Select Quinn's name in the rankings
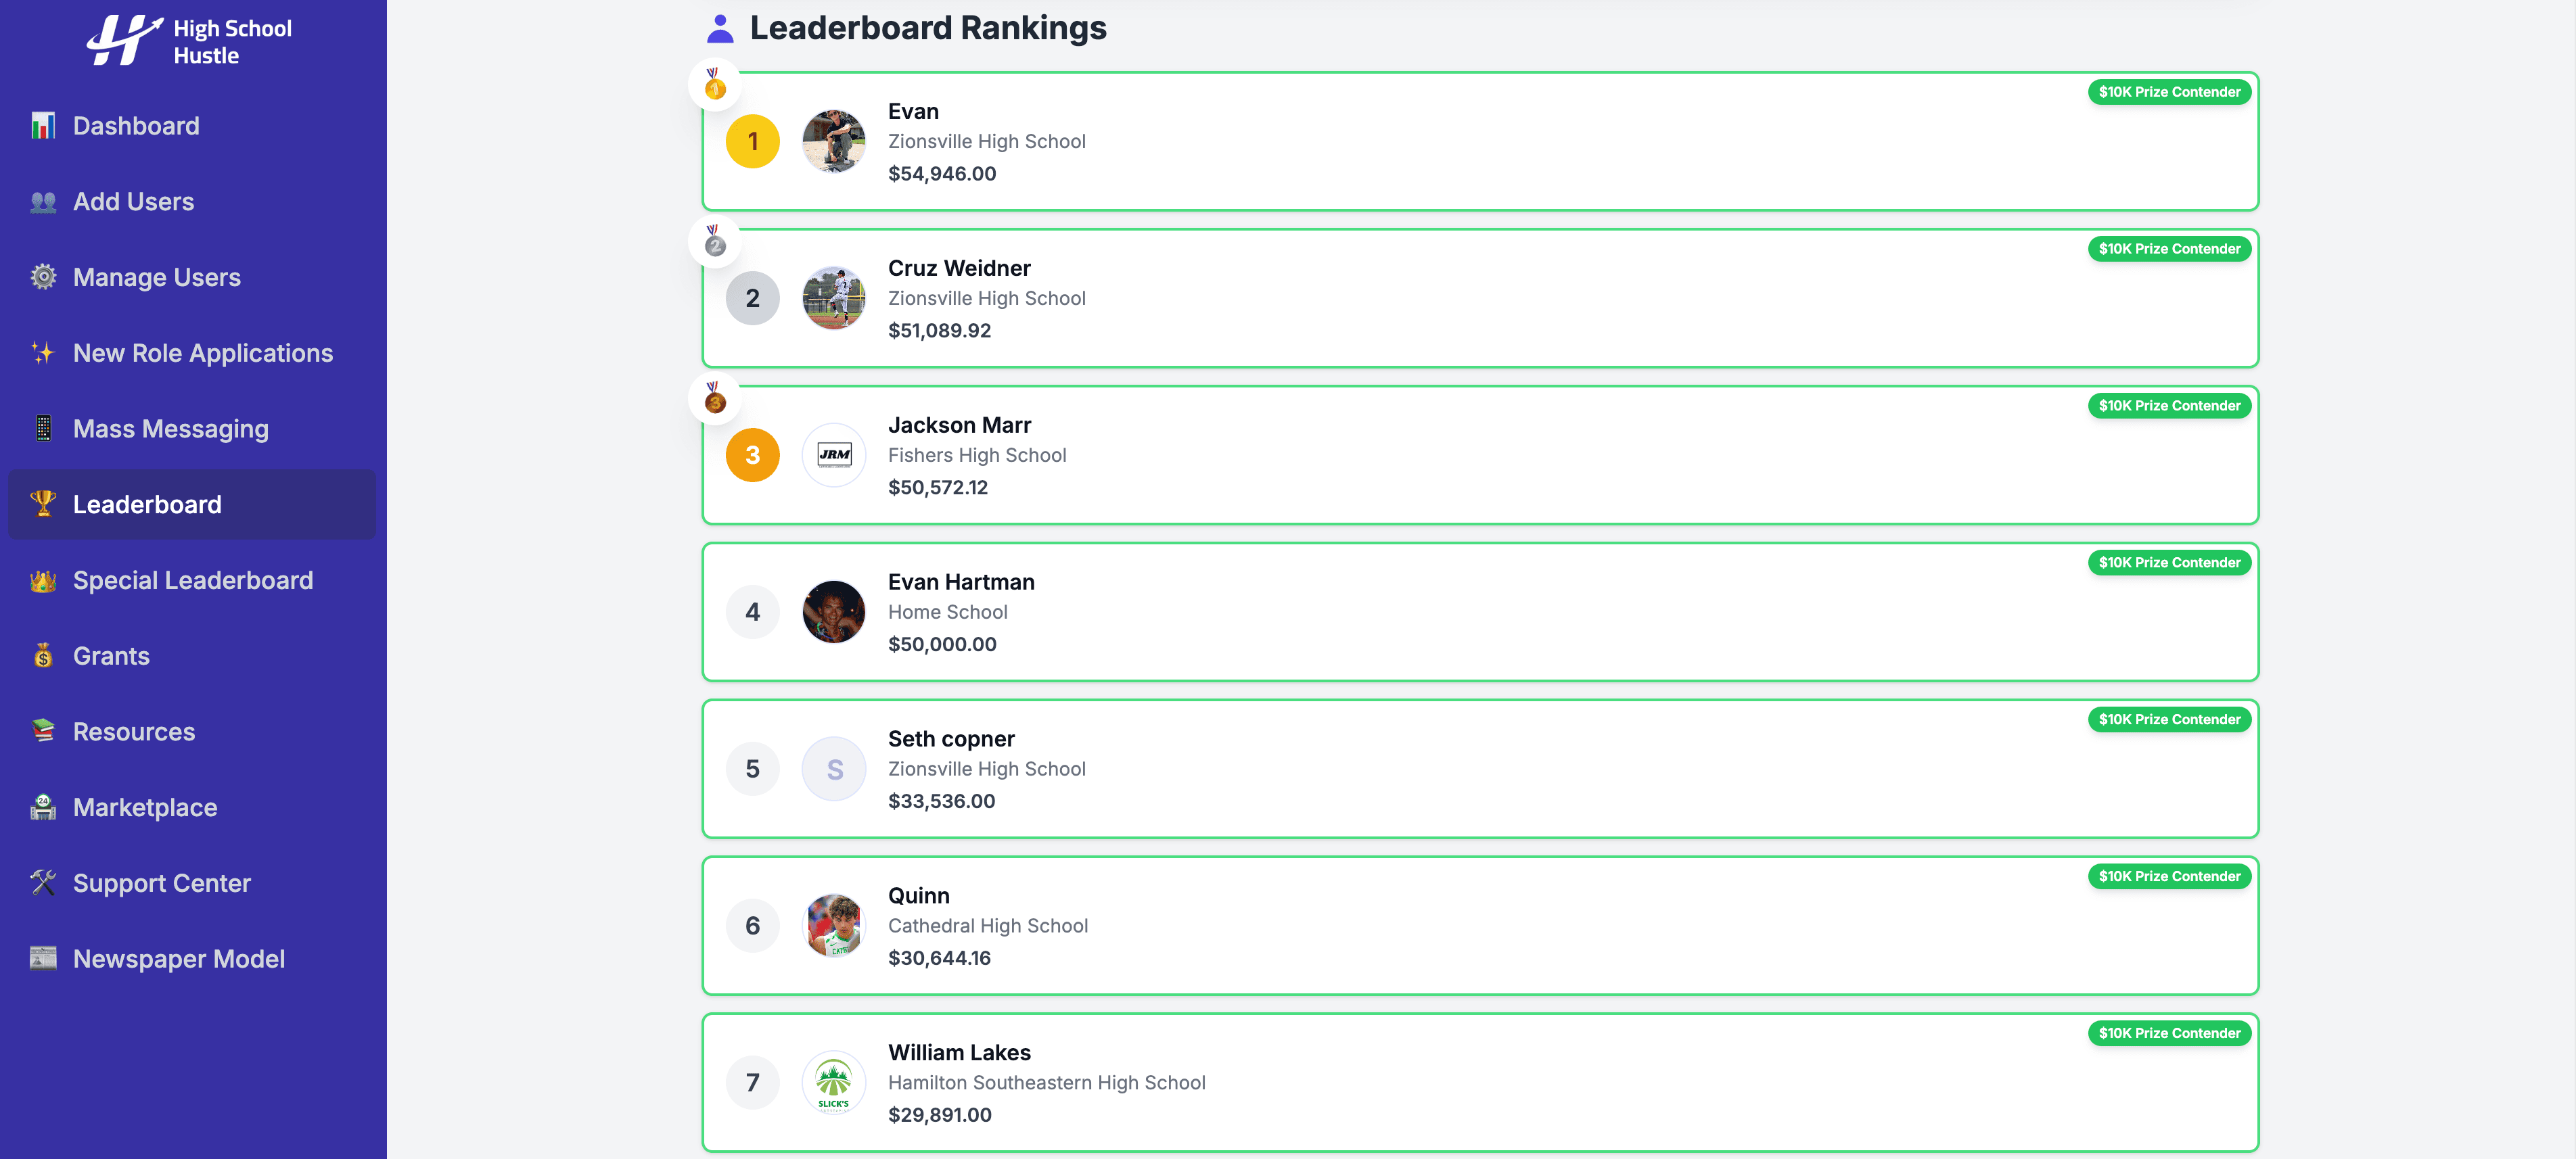This screenshot has height=1159, width=2576. pyautogui.click(x=918, y=896)
